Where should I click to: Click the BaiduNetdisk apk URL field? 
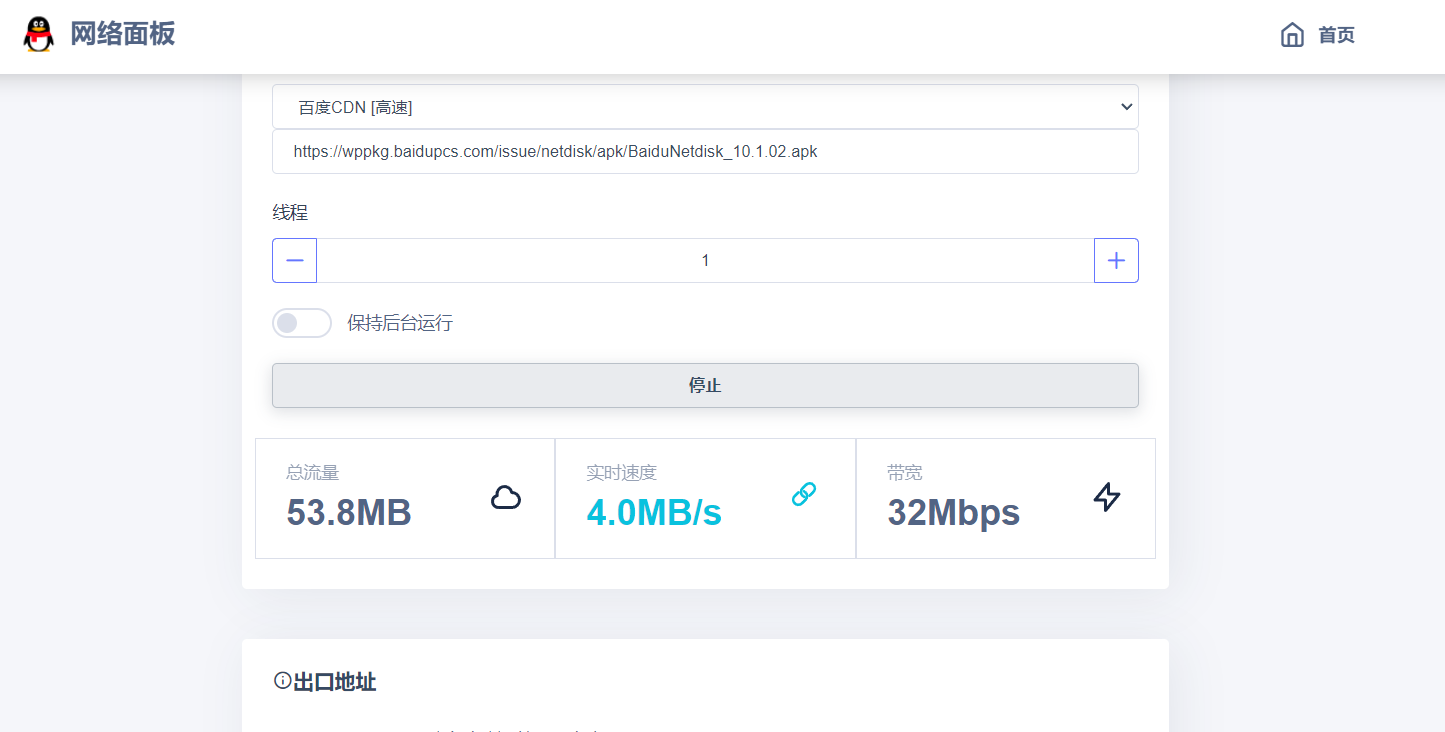[704, 152]
